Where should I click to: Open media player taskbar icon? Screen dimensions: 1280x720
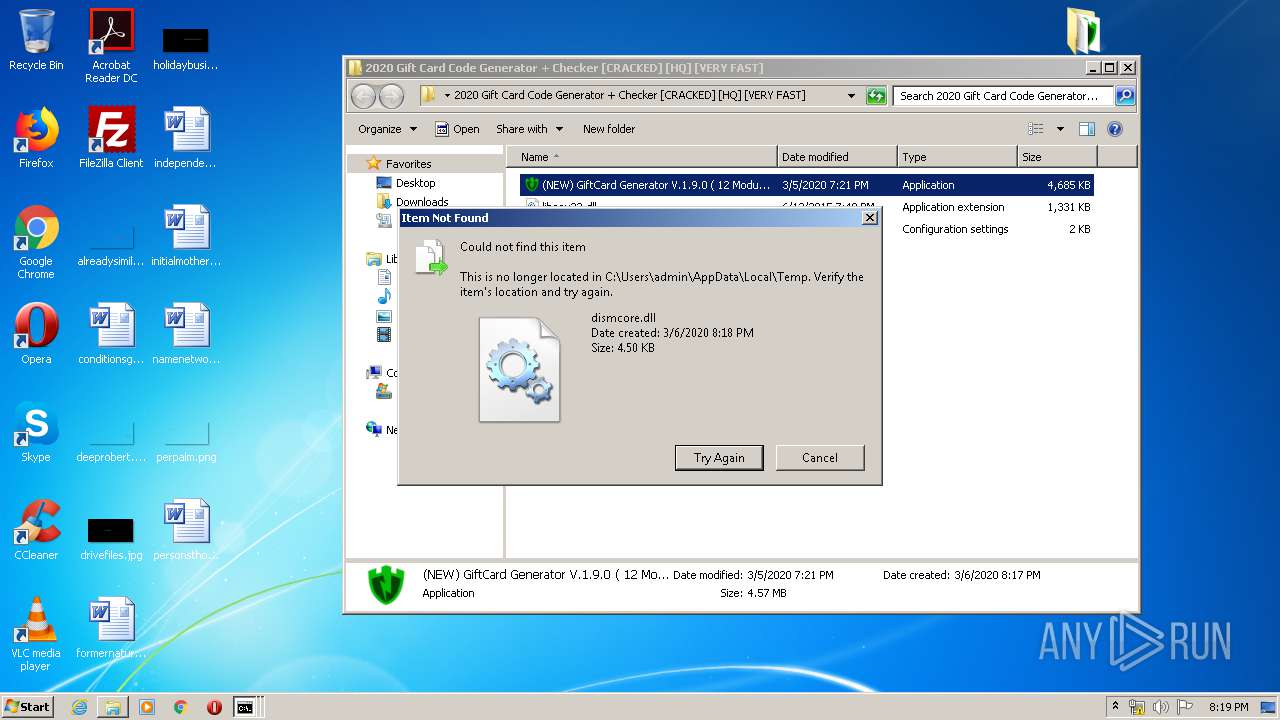pos(147,707)
